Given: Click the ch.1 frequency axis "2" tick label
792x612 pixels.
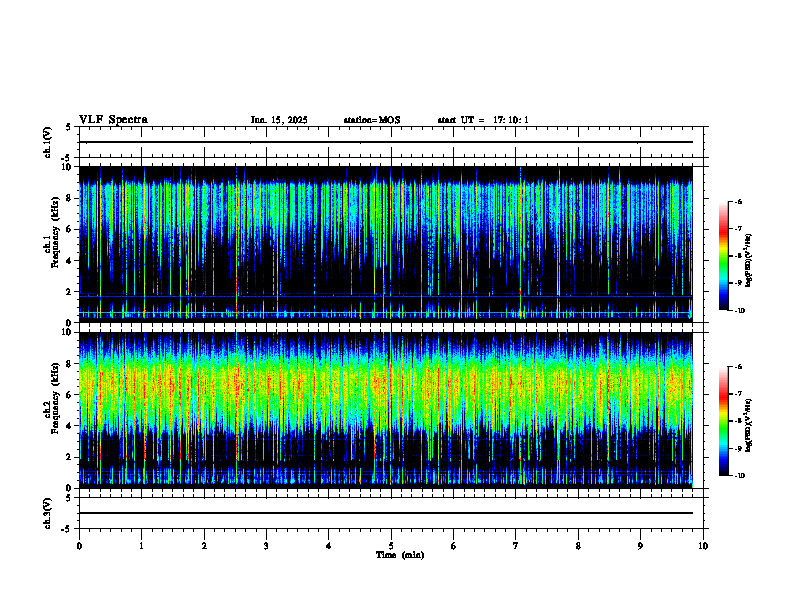Looking at the screenshot, I should tap(69, 292).
